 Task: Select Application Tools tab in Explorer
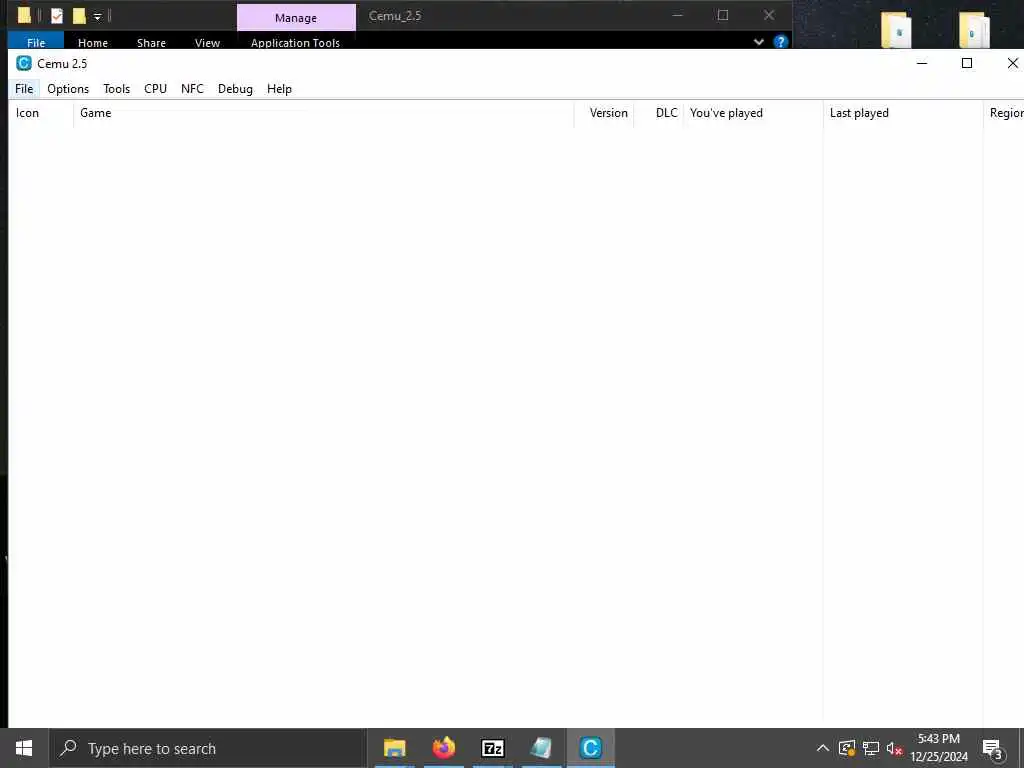tap(295, 42)
